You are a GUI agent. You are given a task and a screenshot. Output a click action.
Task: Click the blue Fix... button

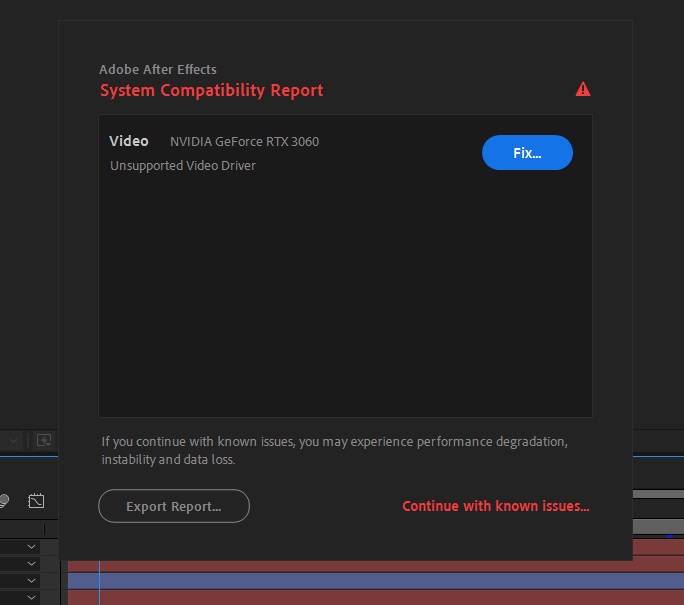point(527,153)
